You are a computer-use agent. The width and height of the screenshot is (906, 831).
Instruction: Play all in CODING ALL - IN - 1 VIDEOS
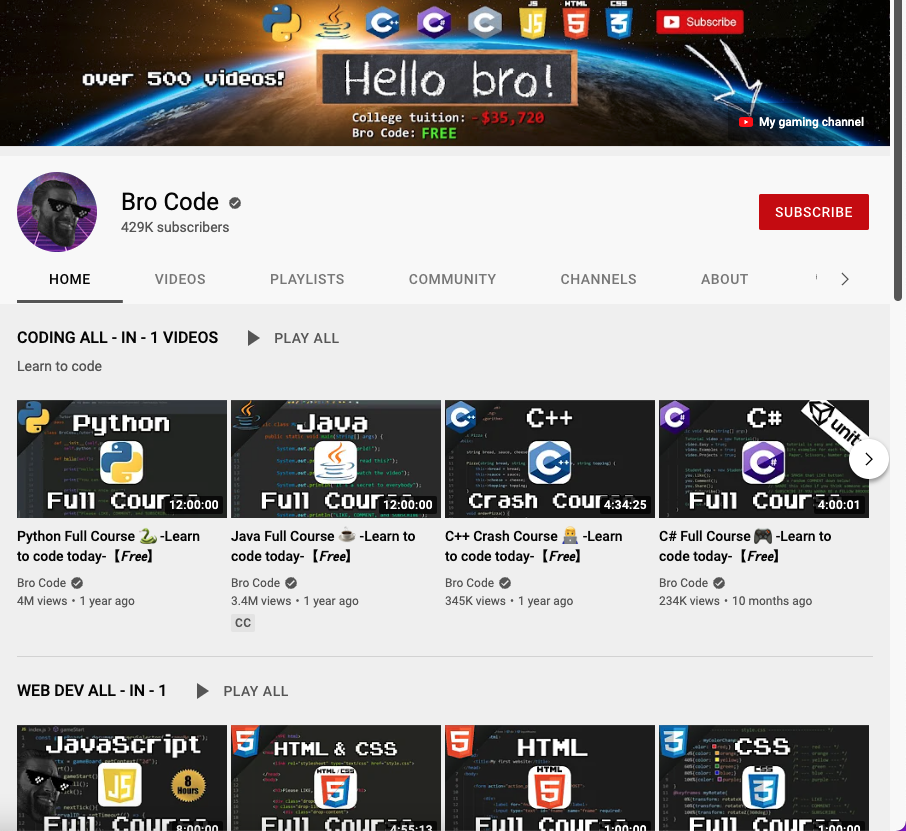(293, 338)
